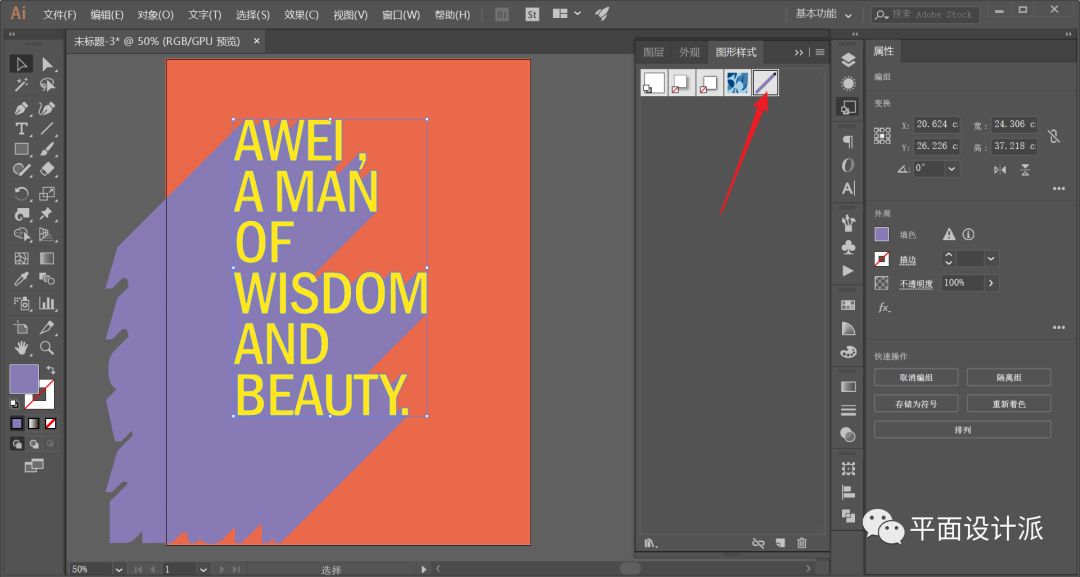This screenshot has height=577, width=1080.
Task: Click the flip horizontal icon in Transform
Action: pos(1000,170)
